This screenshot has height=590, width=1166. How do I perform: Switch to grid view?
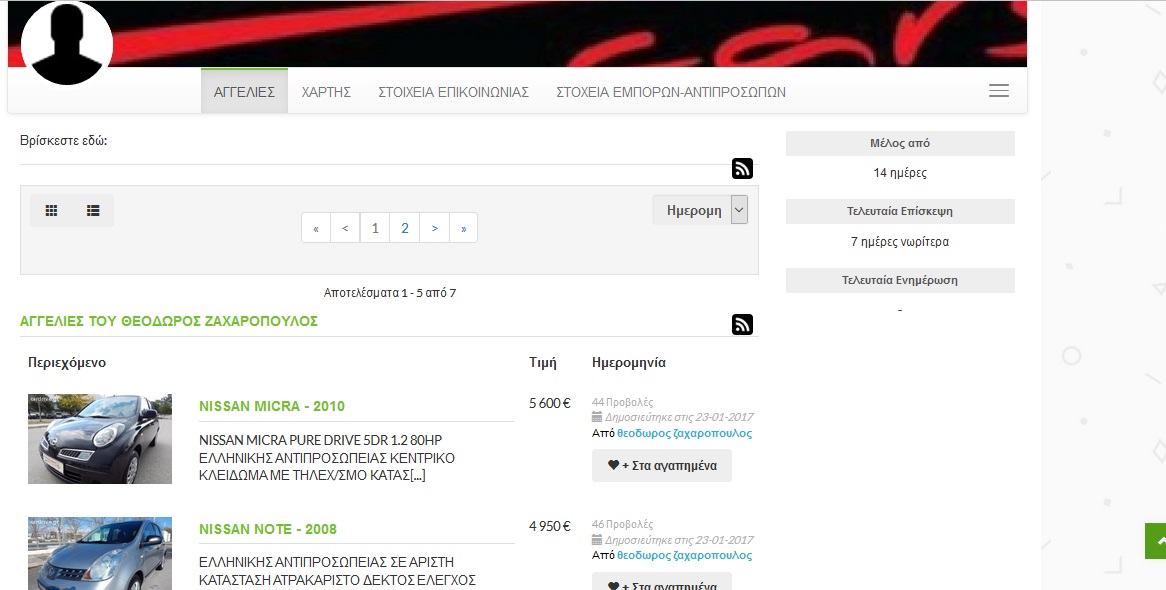pos(51,211)
